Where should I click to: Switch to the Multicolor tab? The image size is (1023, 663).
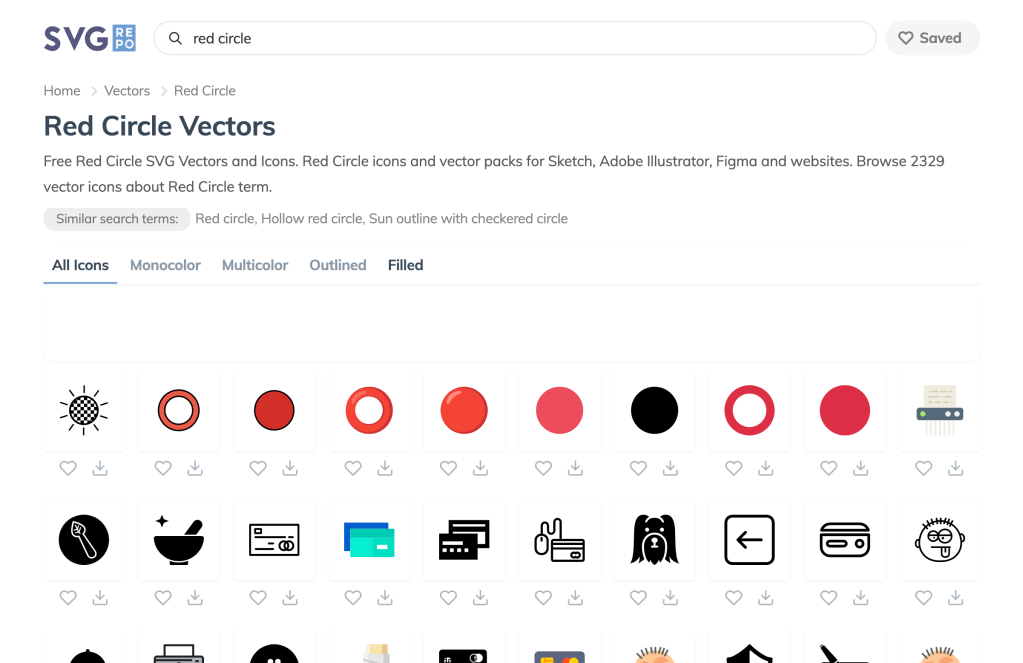(255, 265)
